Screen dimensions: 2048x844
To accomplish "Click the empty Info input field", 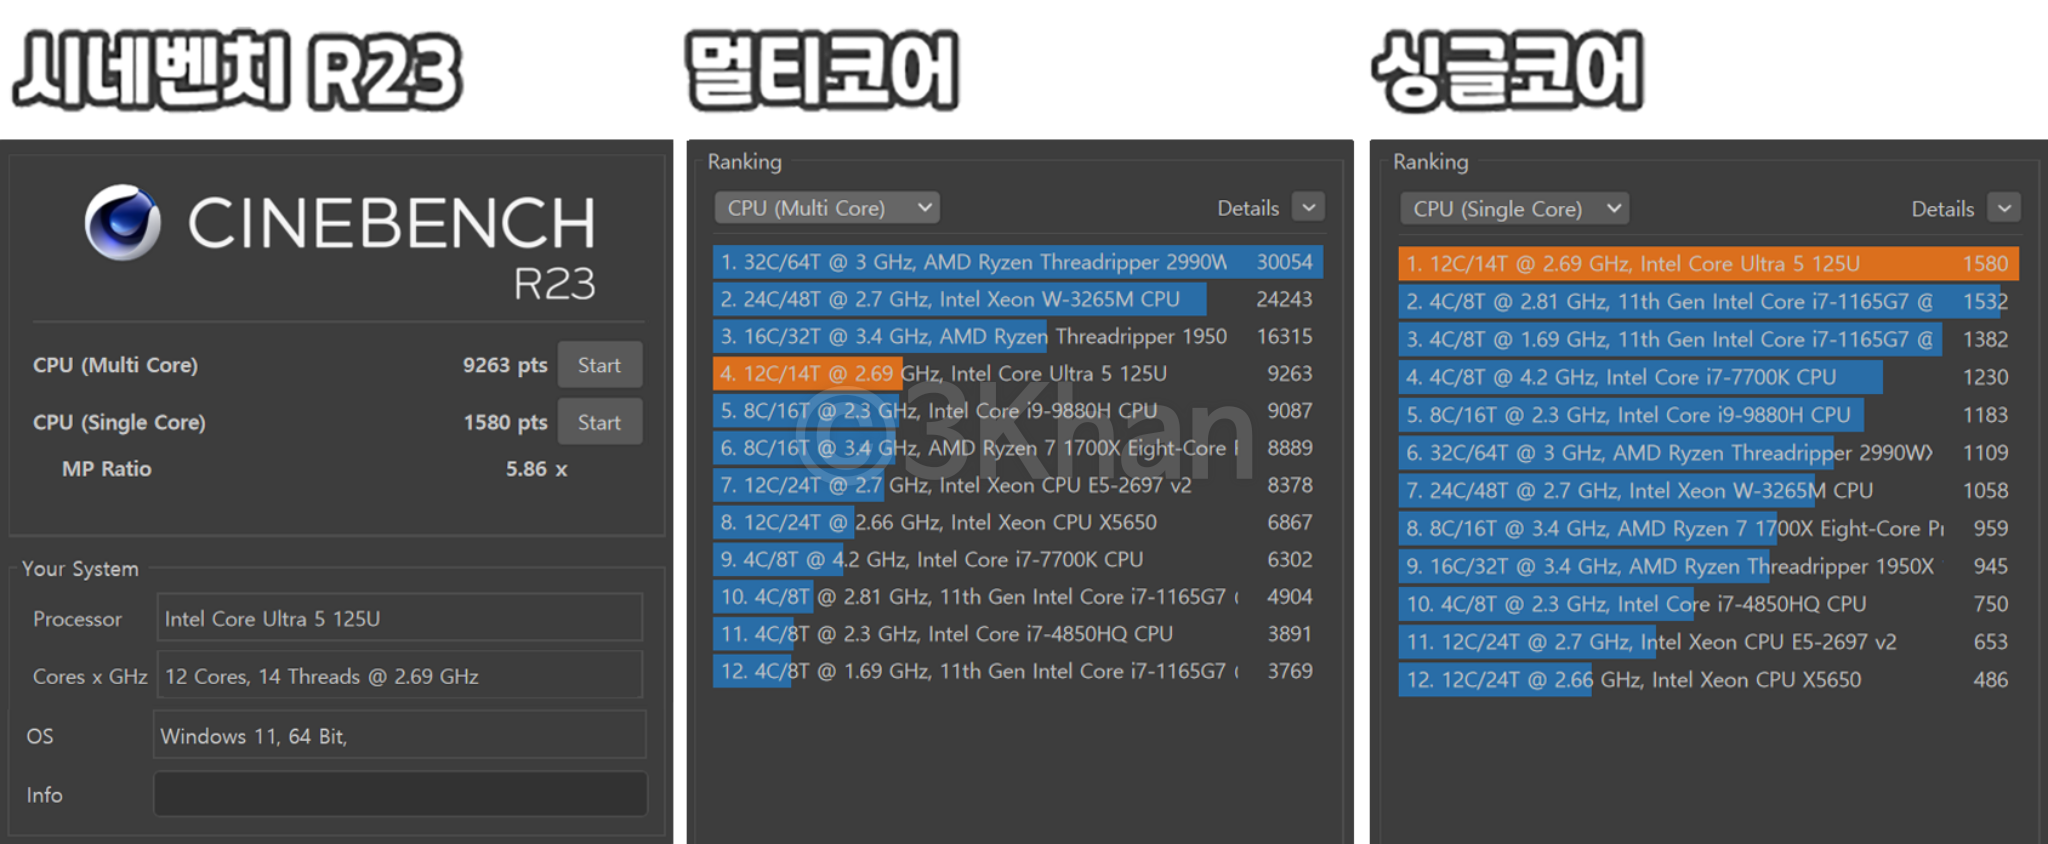I will pyautogui.click(x=400, y=794).
